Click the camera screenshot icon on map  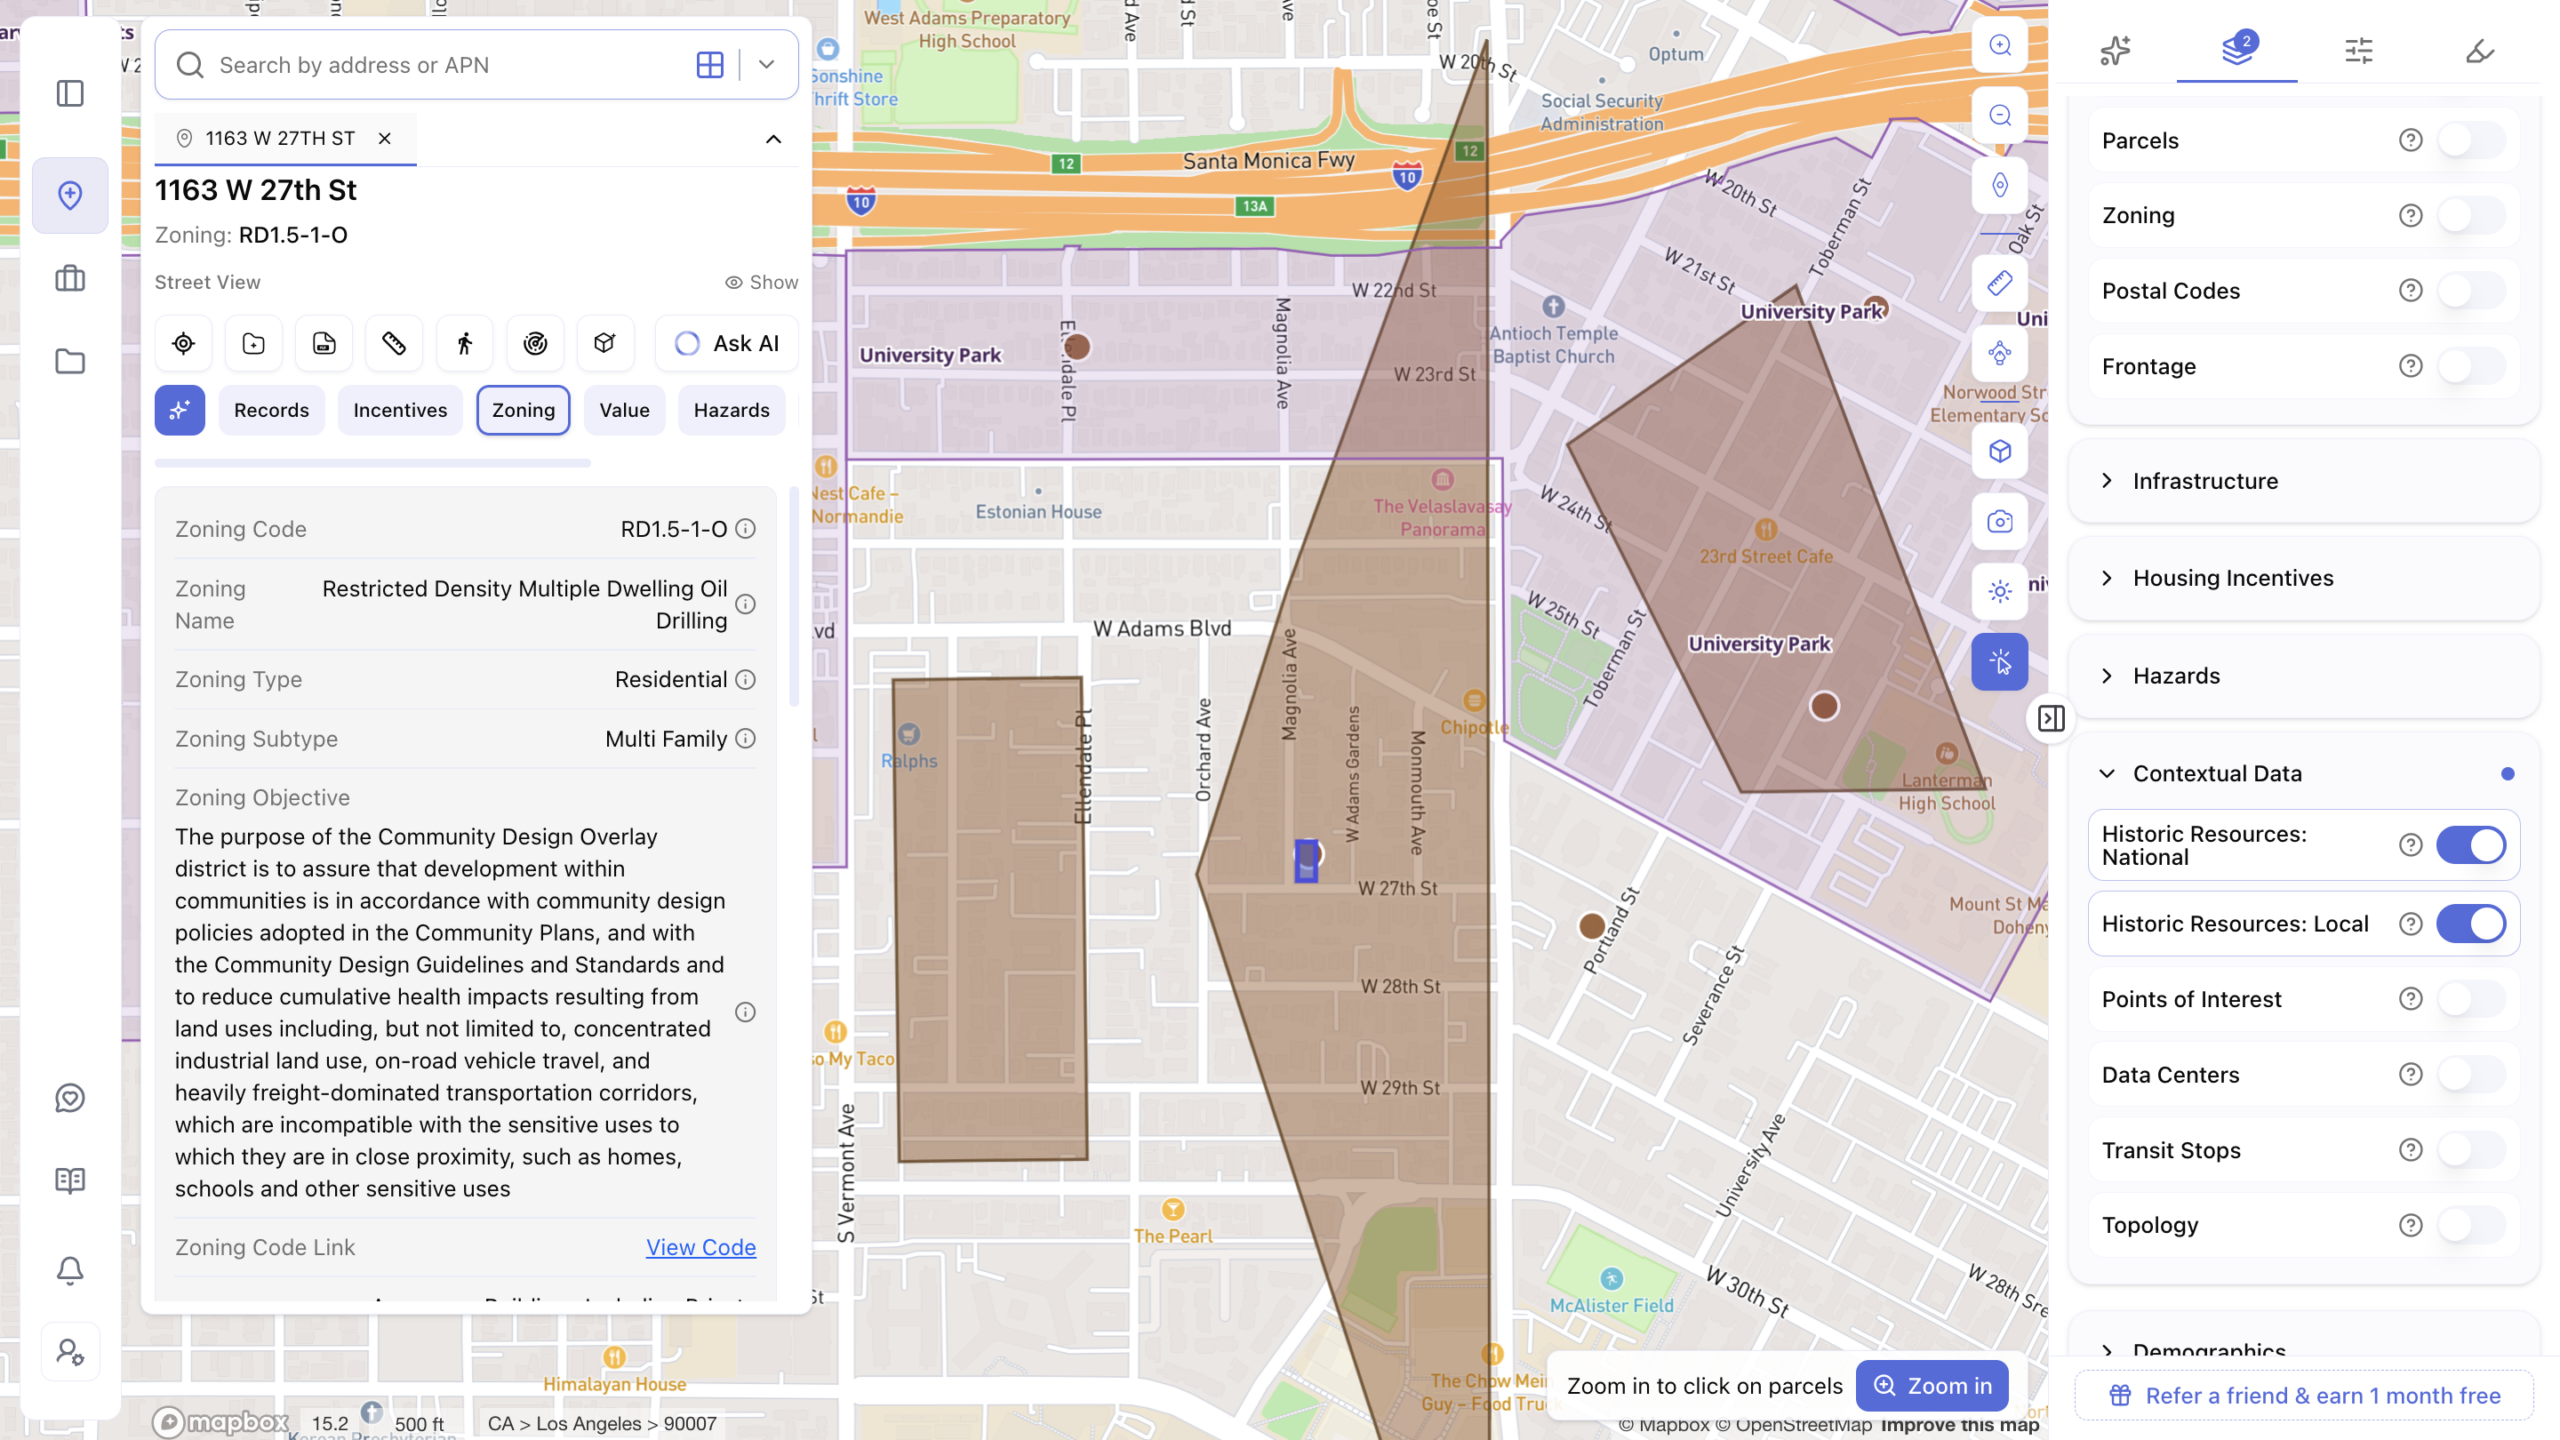coord(2000,521)
